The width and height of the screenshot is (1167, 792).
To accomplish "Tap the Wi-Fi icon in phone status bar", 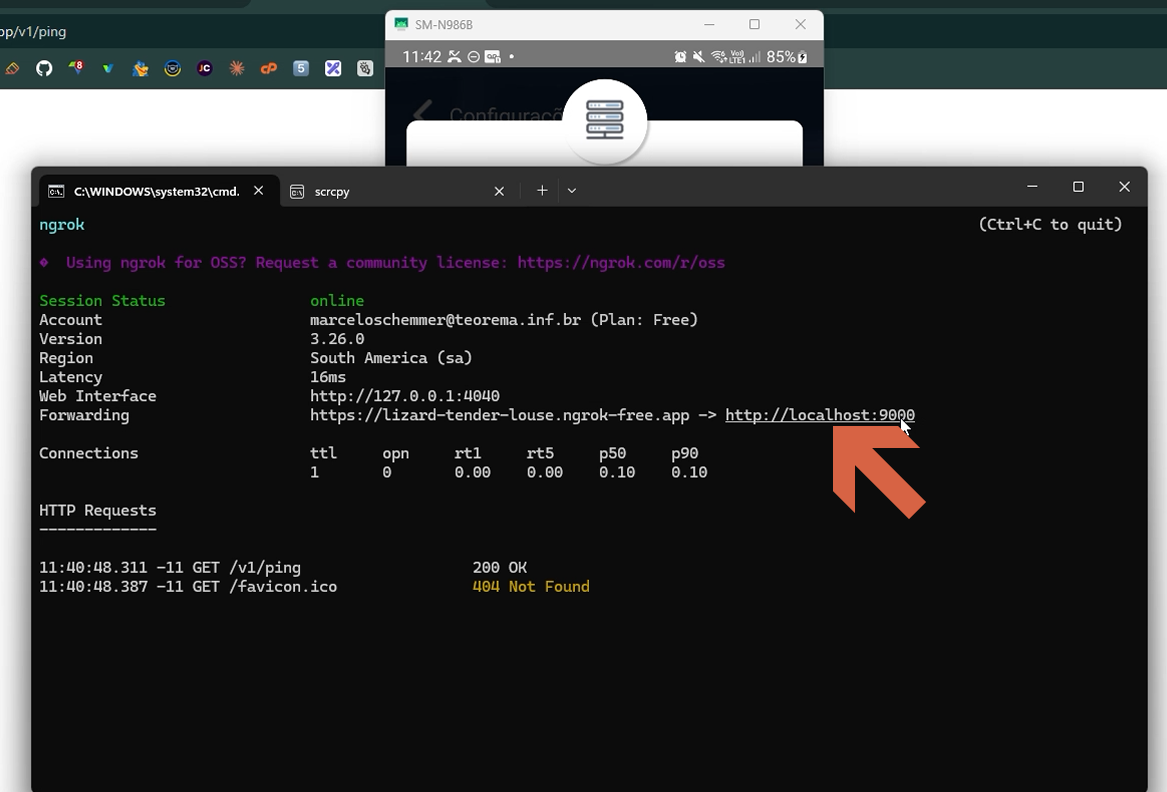I will point(718,57).
